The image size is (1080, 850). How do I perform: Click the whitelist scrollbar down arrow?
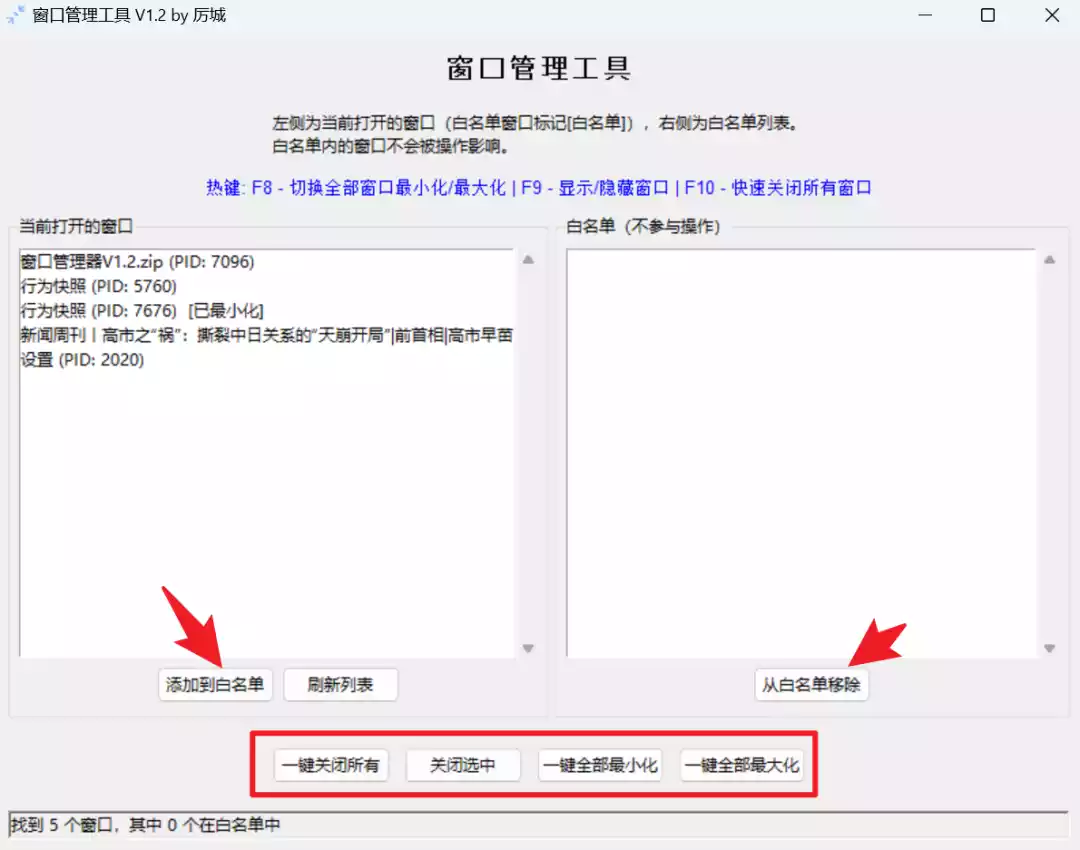tap(1051, 648)
